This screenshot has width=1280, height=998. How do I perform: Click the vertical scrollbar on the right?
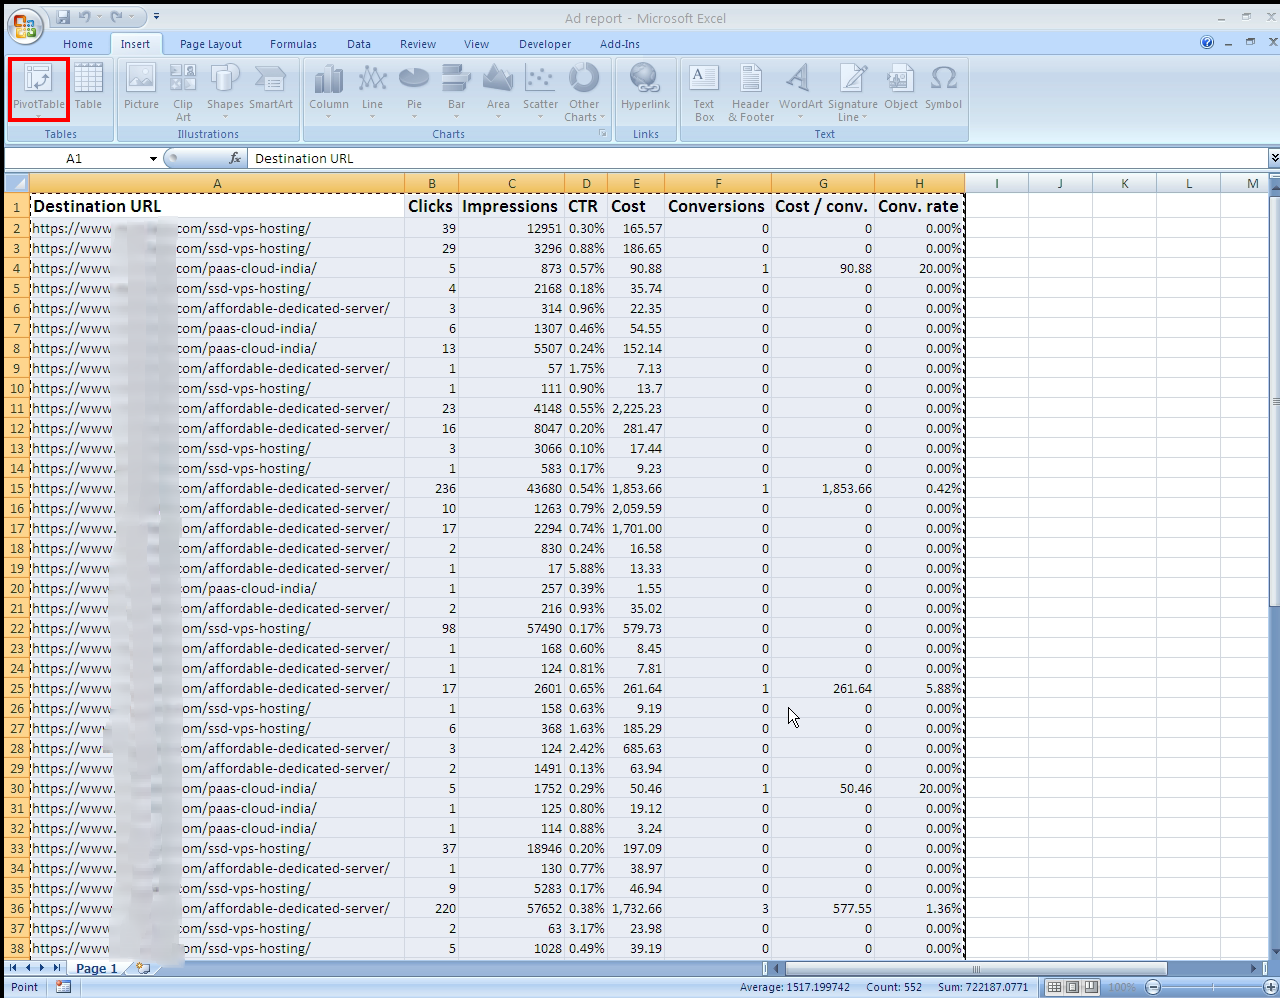pos(1274,400)
